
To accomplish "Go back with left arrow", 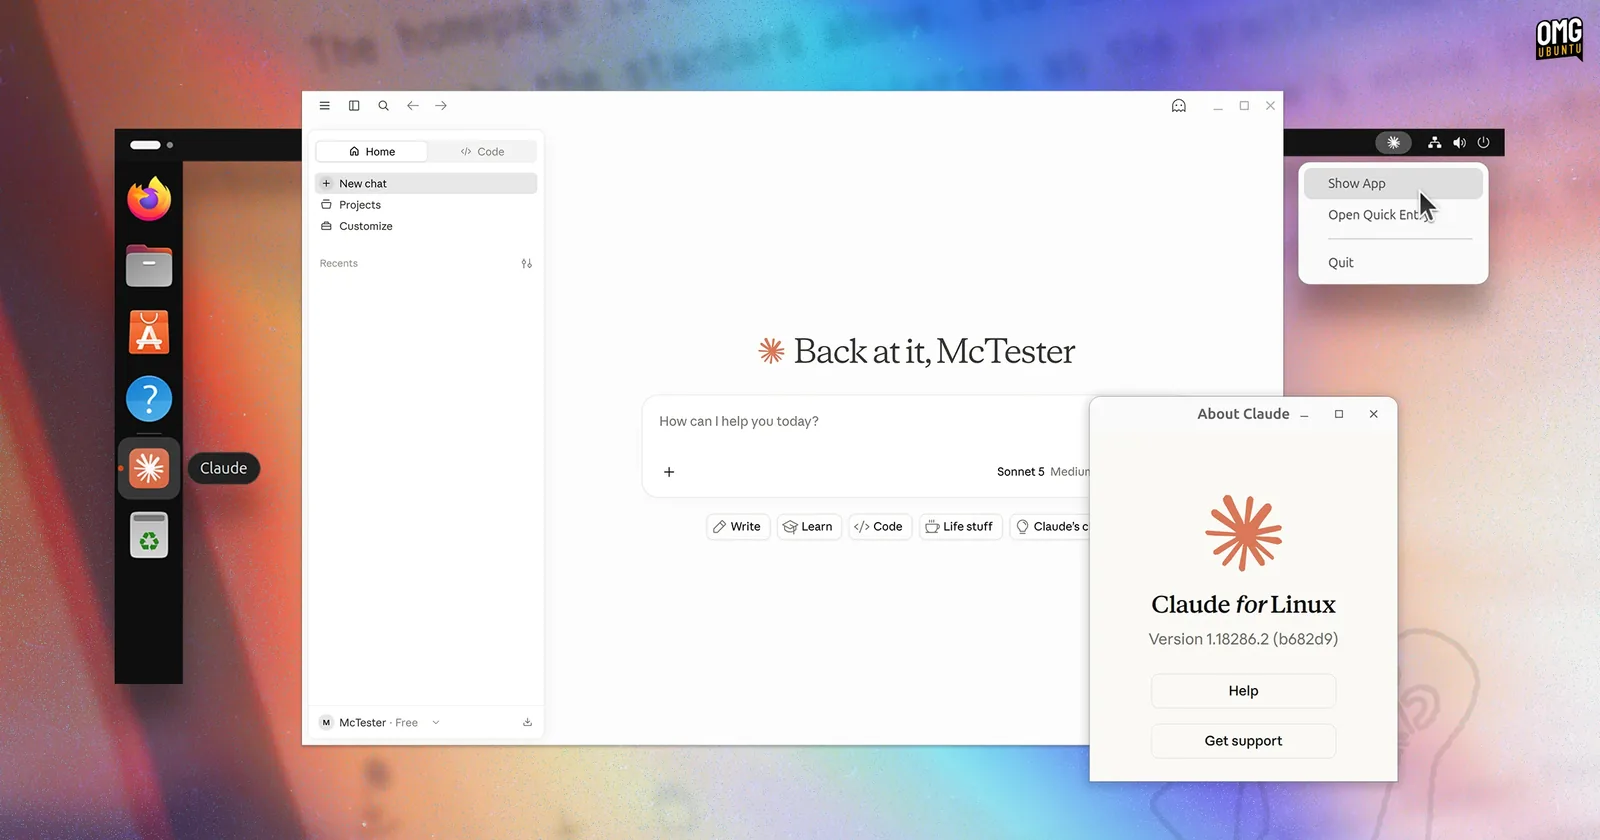I will (x=412, y=105).
